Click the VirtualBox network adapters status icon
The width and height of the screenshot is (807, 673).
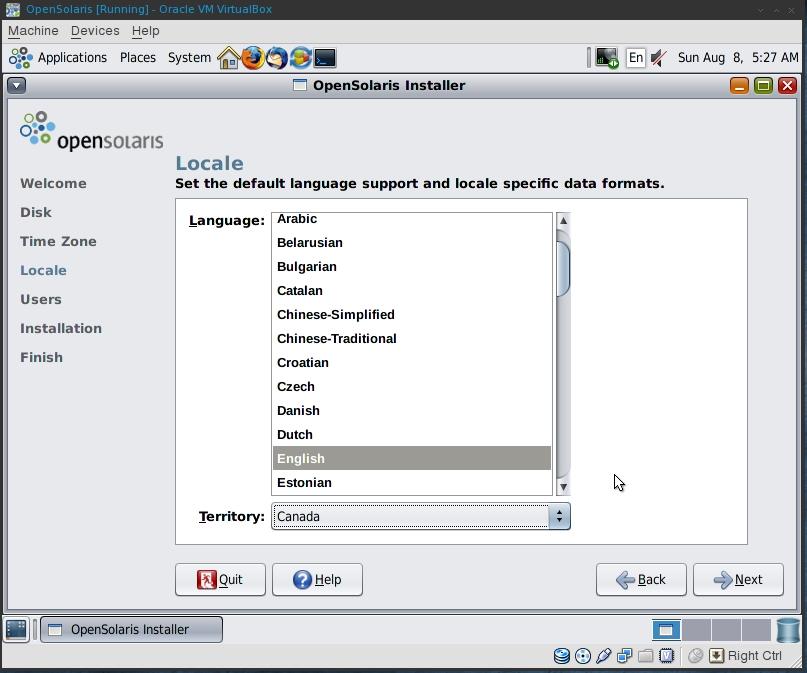(x=624, y=656)
